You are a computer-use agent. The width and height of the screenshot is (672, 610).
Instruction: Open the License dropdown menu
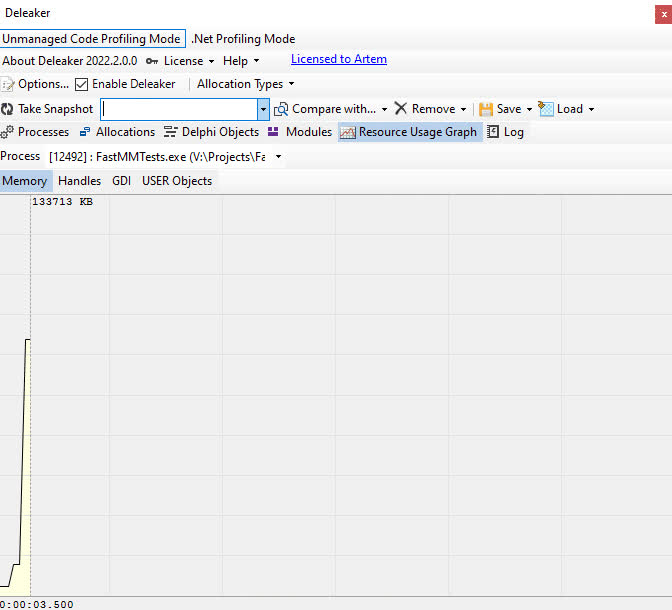click(x=211, y=61)
